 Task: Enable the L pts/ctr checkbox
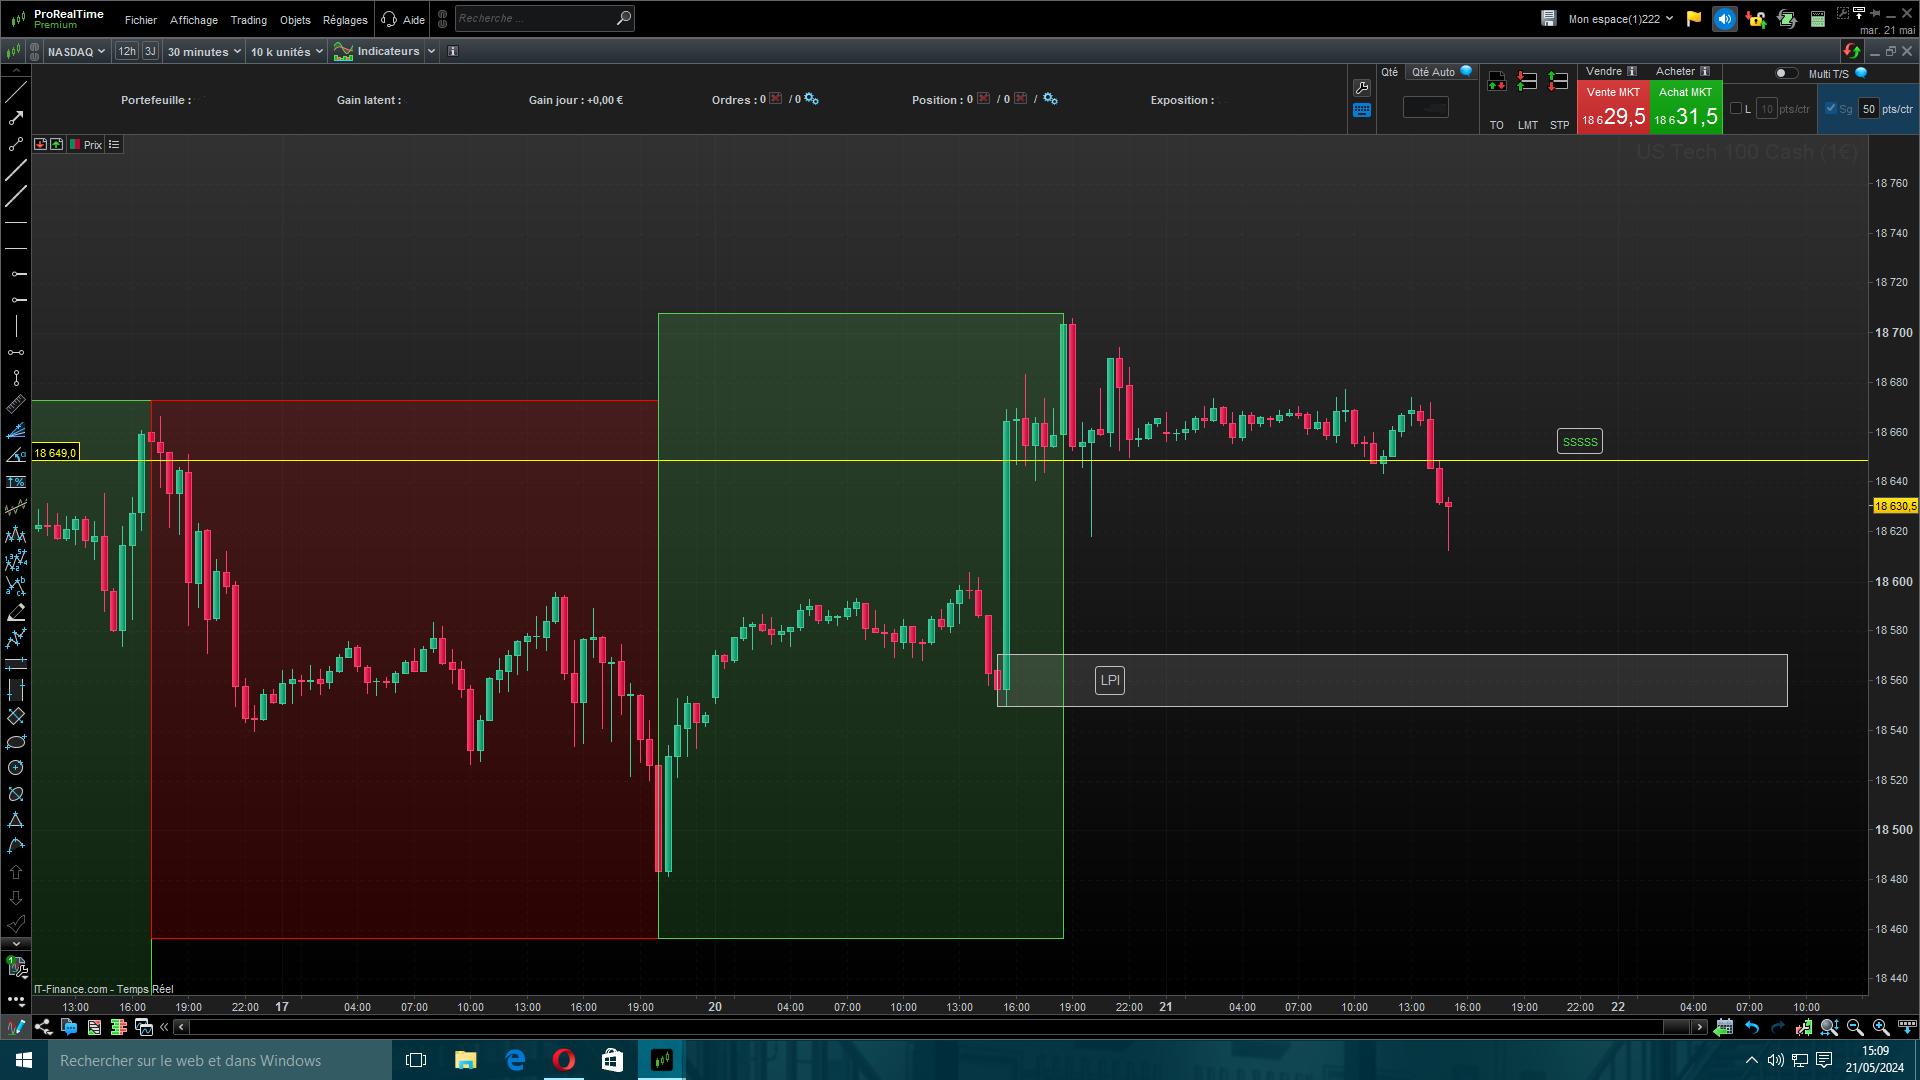(1736, 109)
